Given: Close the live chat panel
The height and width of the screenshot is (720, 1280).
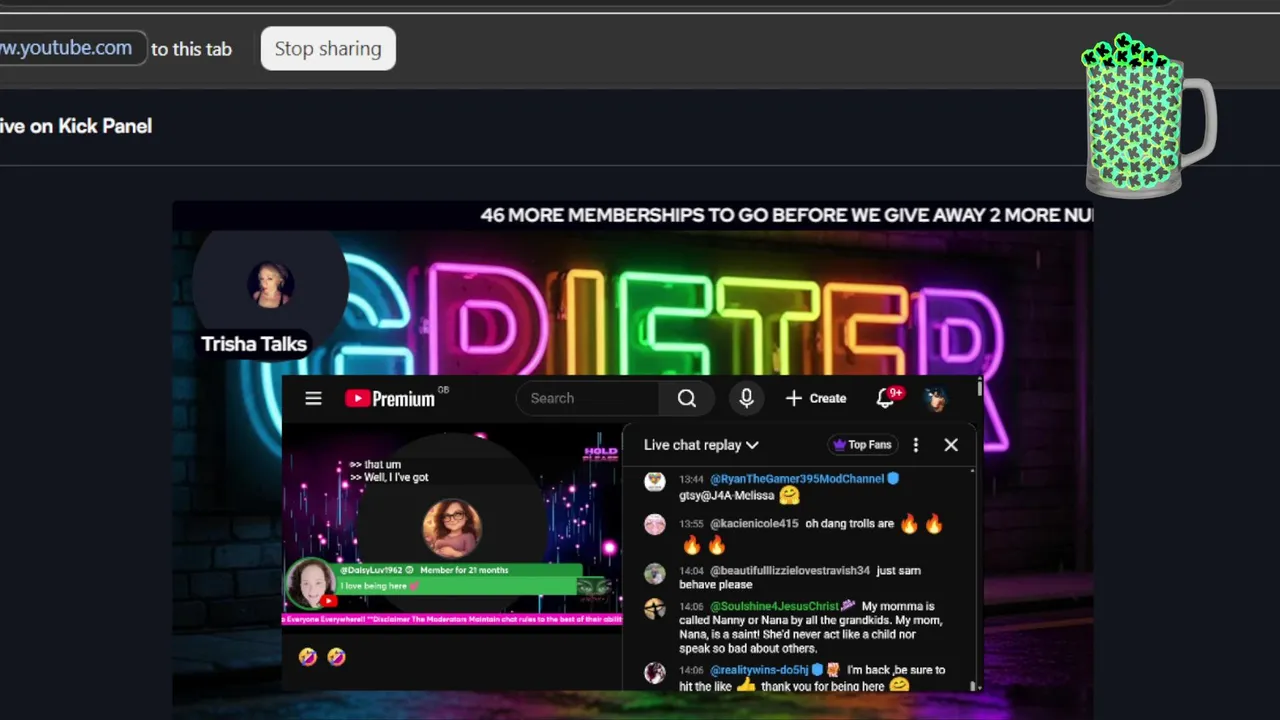Looking at the screenshot, I should click(951, 445).
